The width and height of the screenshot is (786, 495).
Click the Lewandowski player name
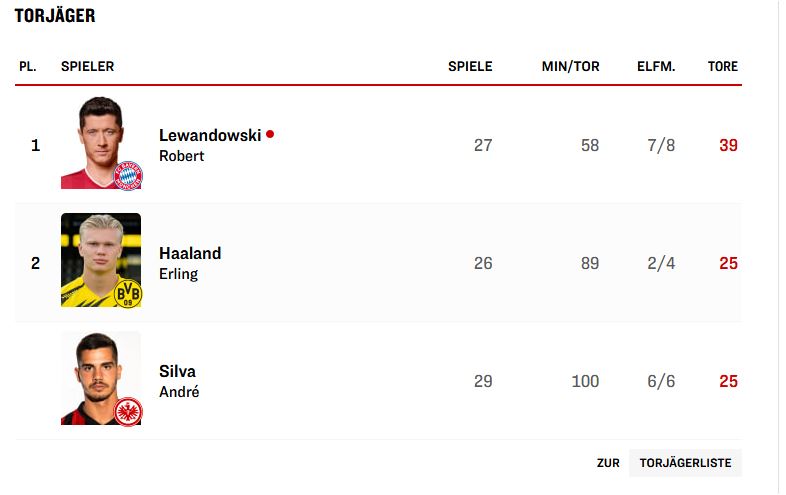coord(210,135)
